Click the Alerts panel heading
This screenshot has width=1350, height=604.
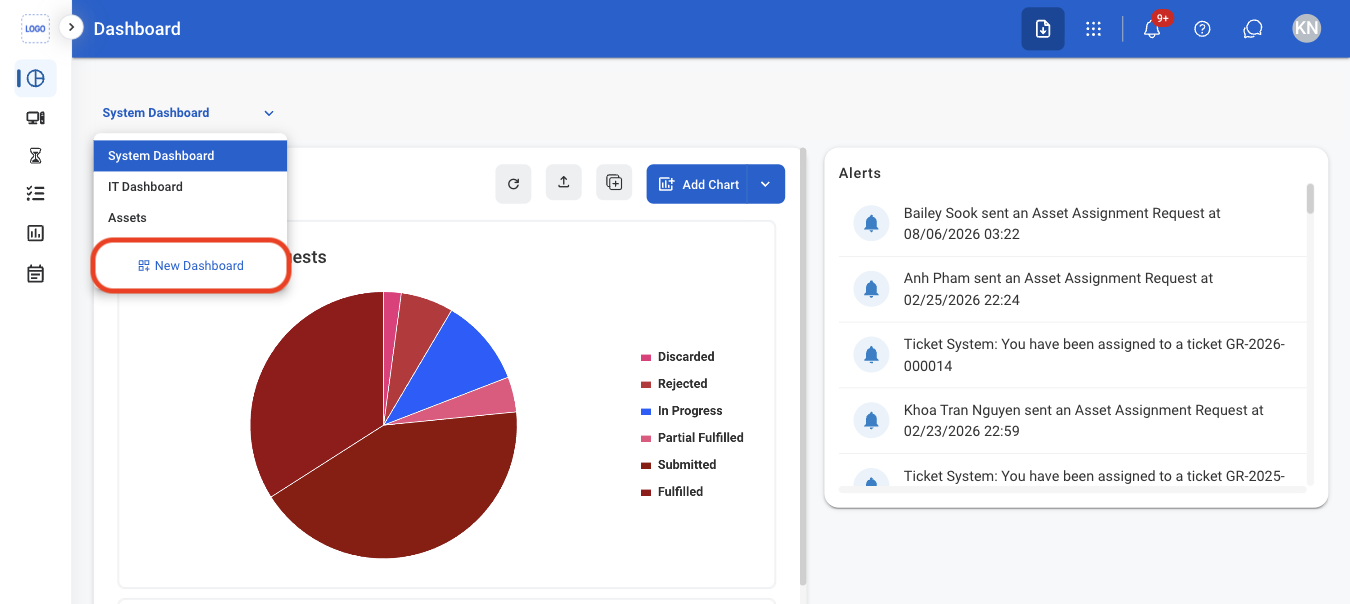point(860,173)
